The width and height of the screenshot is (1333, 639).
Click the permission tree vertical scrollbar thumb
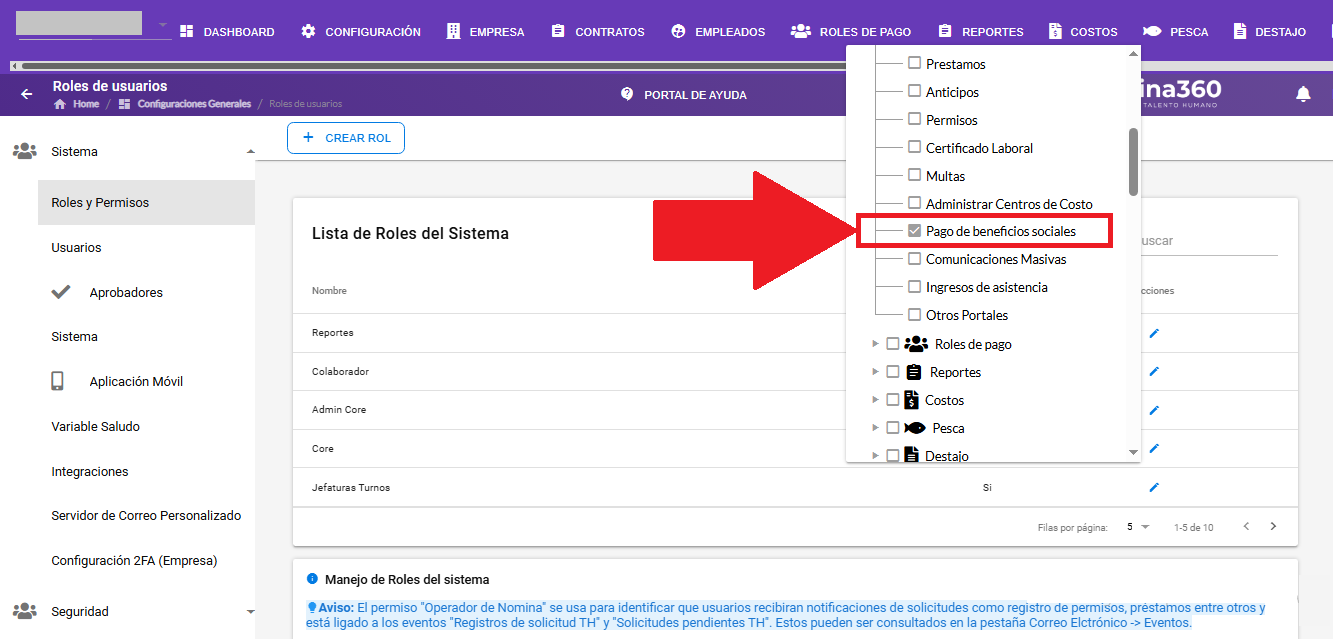1134,162
